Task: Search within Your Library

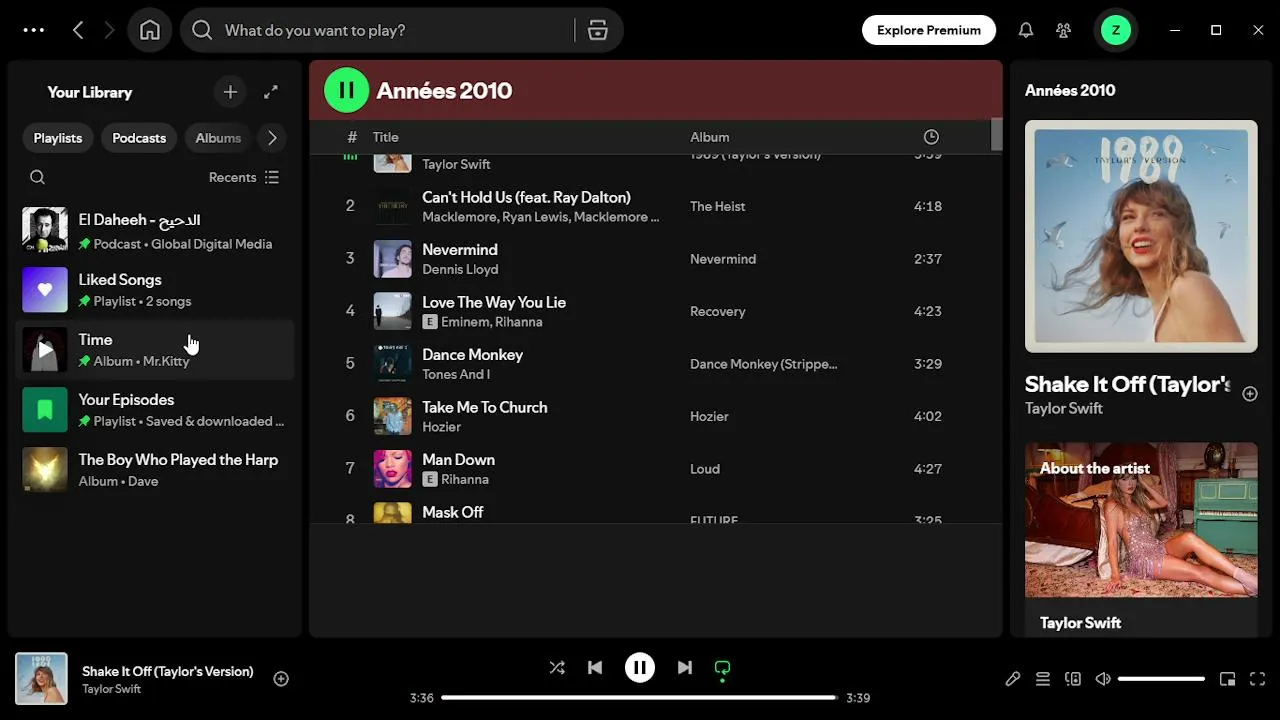Action: coord(38,177)
